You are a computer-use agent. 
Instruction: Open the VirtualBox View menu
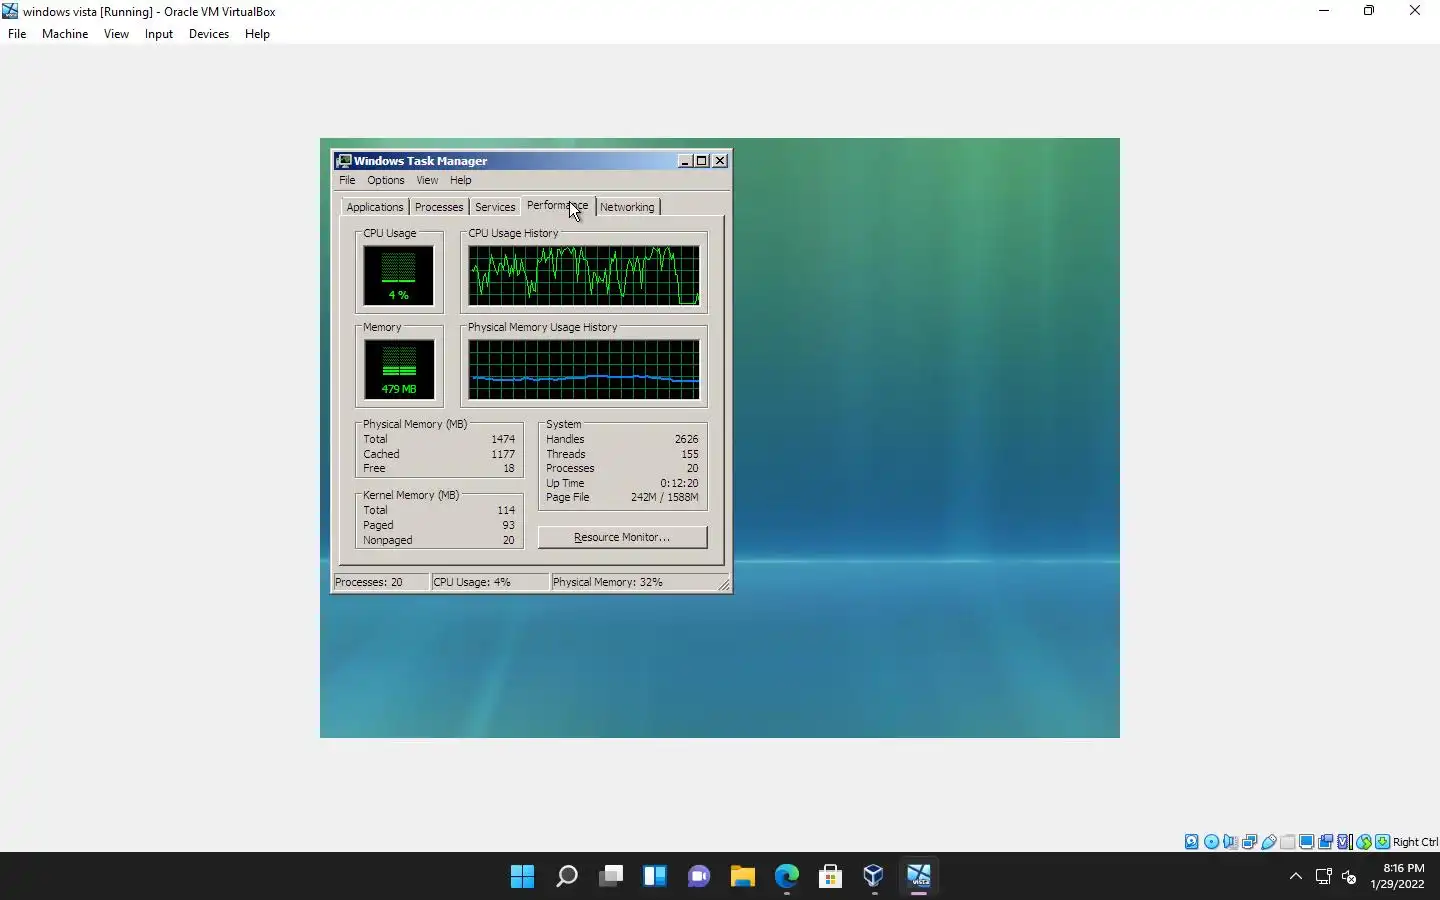116,33
